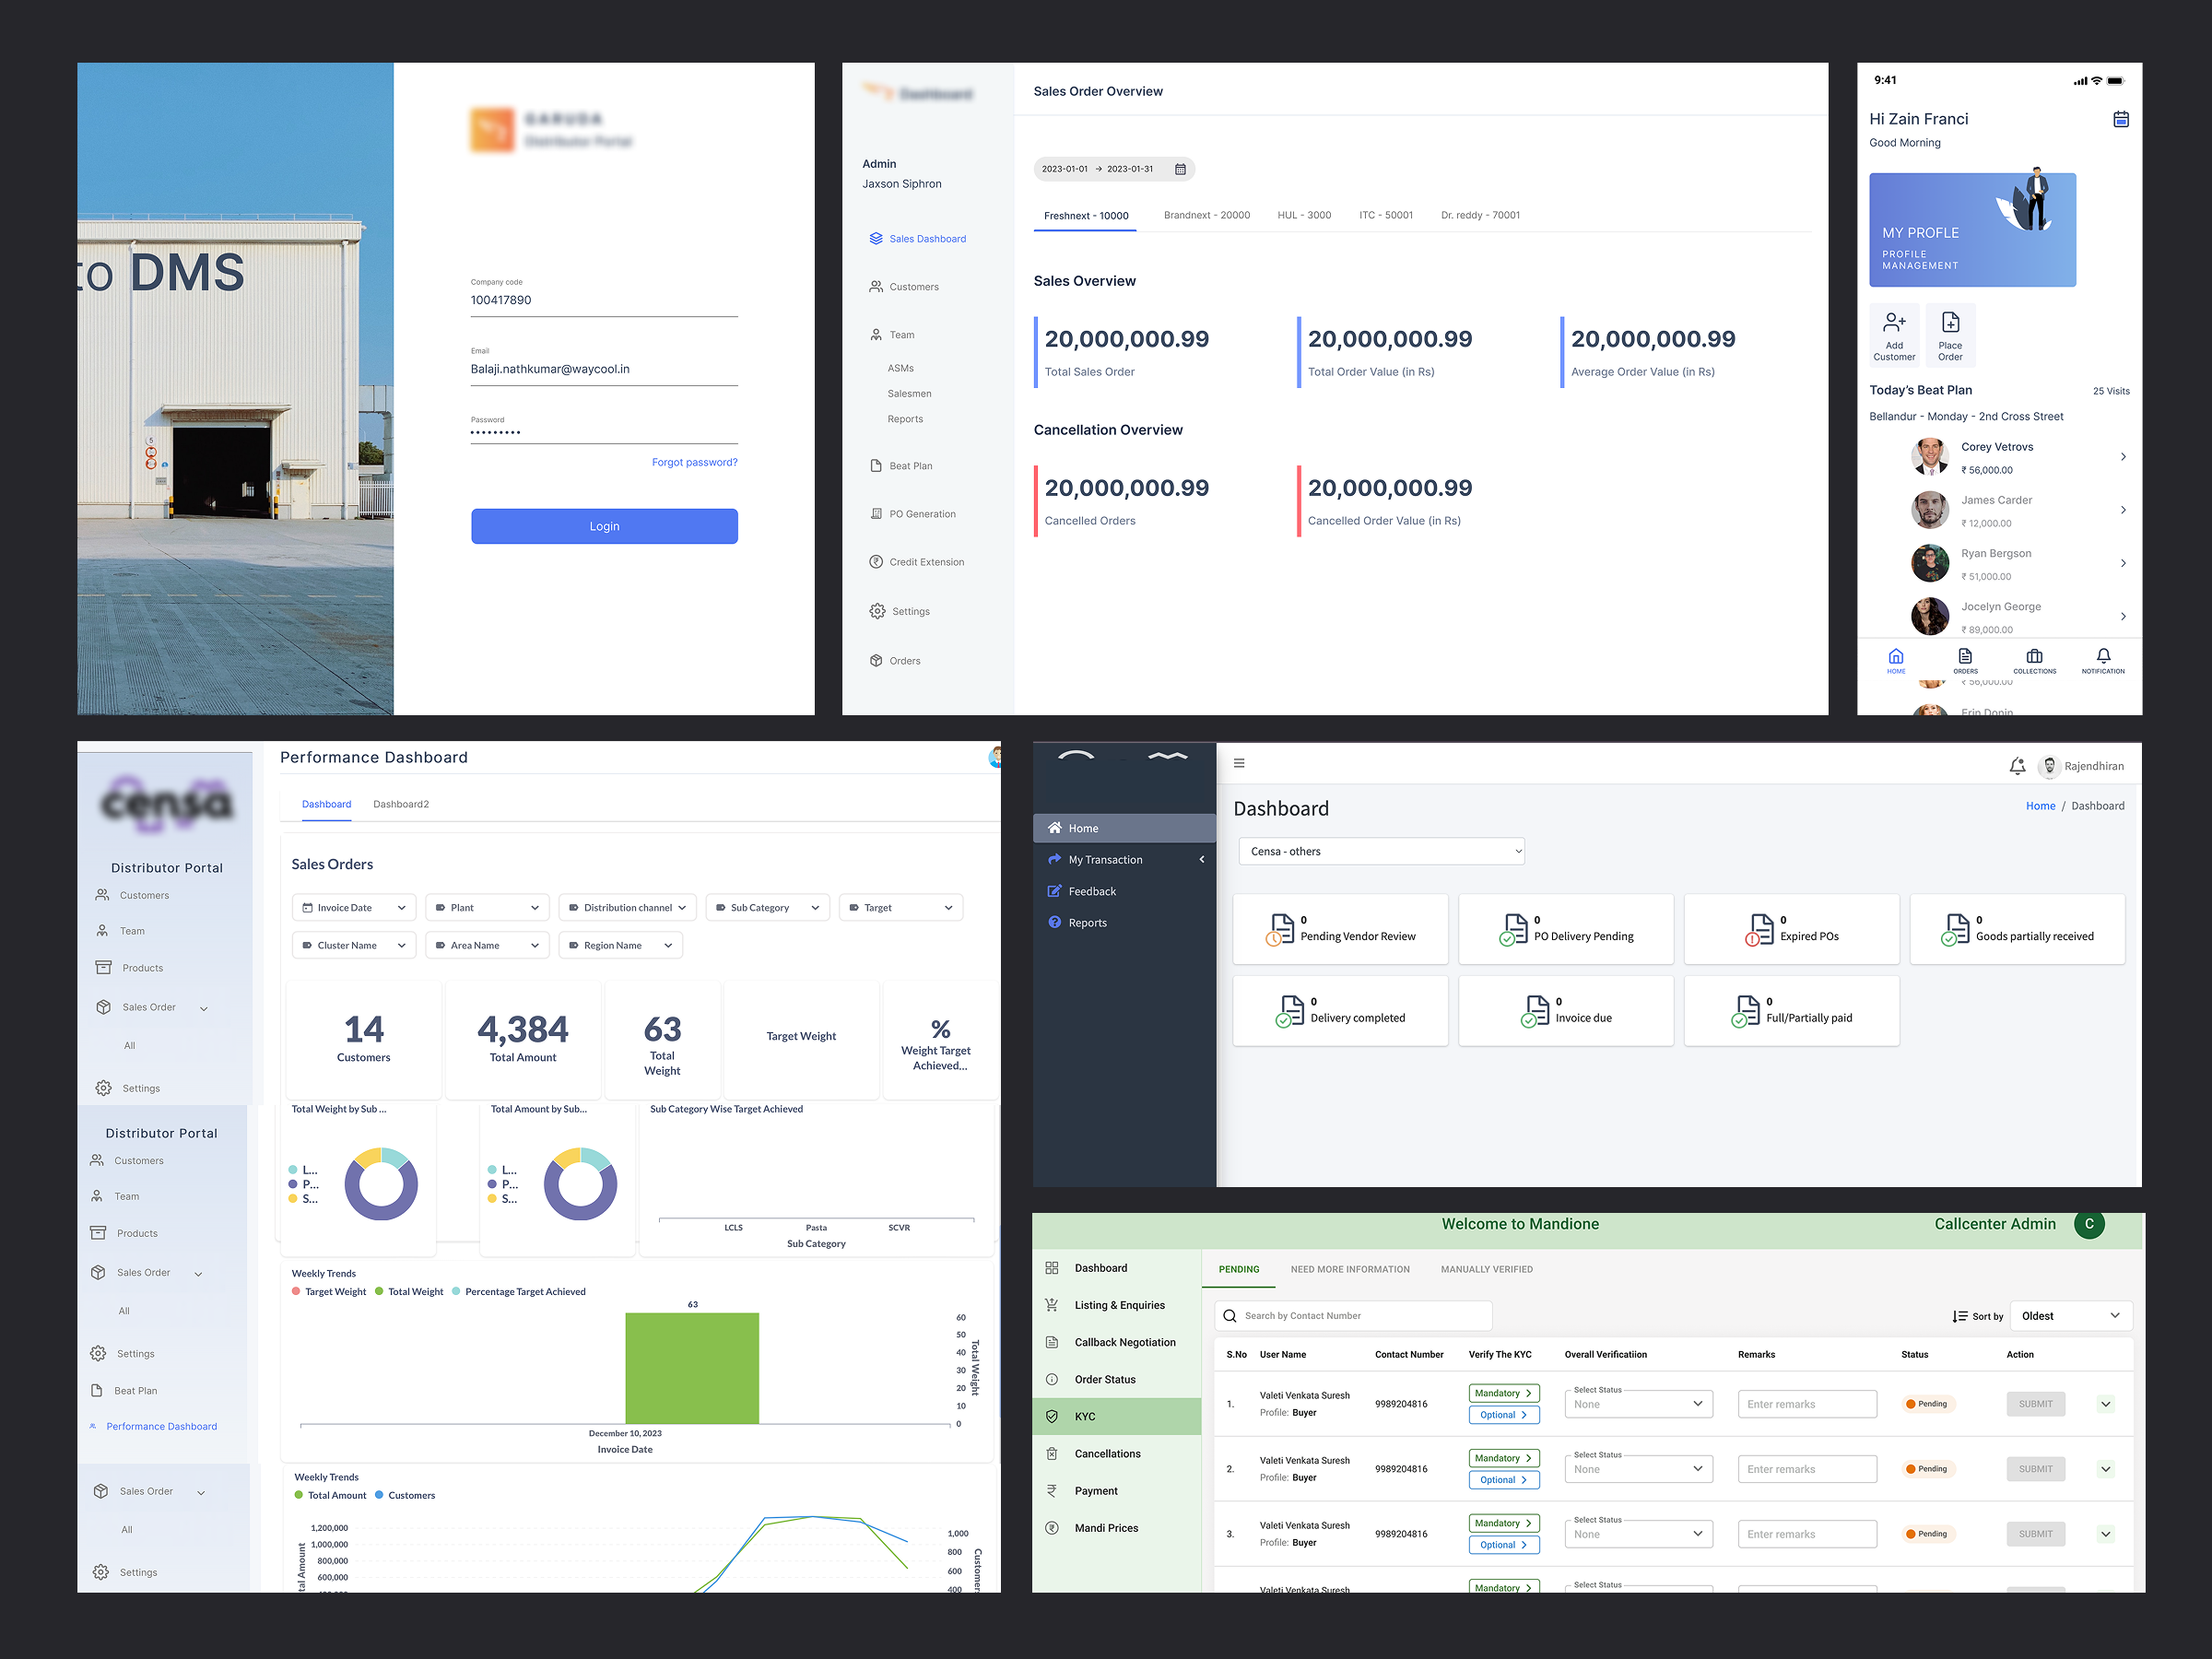Screen dimensions: 2212x1659
Task: Select ASMs under Team
Action: (900, 368)
